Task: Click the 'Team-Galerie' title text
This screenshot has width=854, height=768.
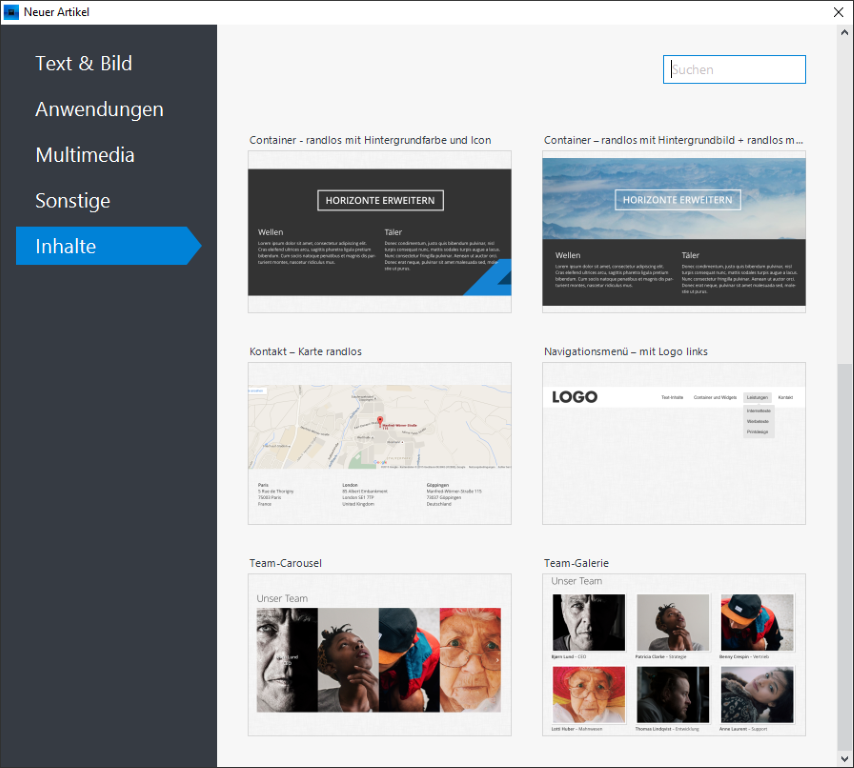Action: [576, 563]
